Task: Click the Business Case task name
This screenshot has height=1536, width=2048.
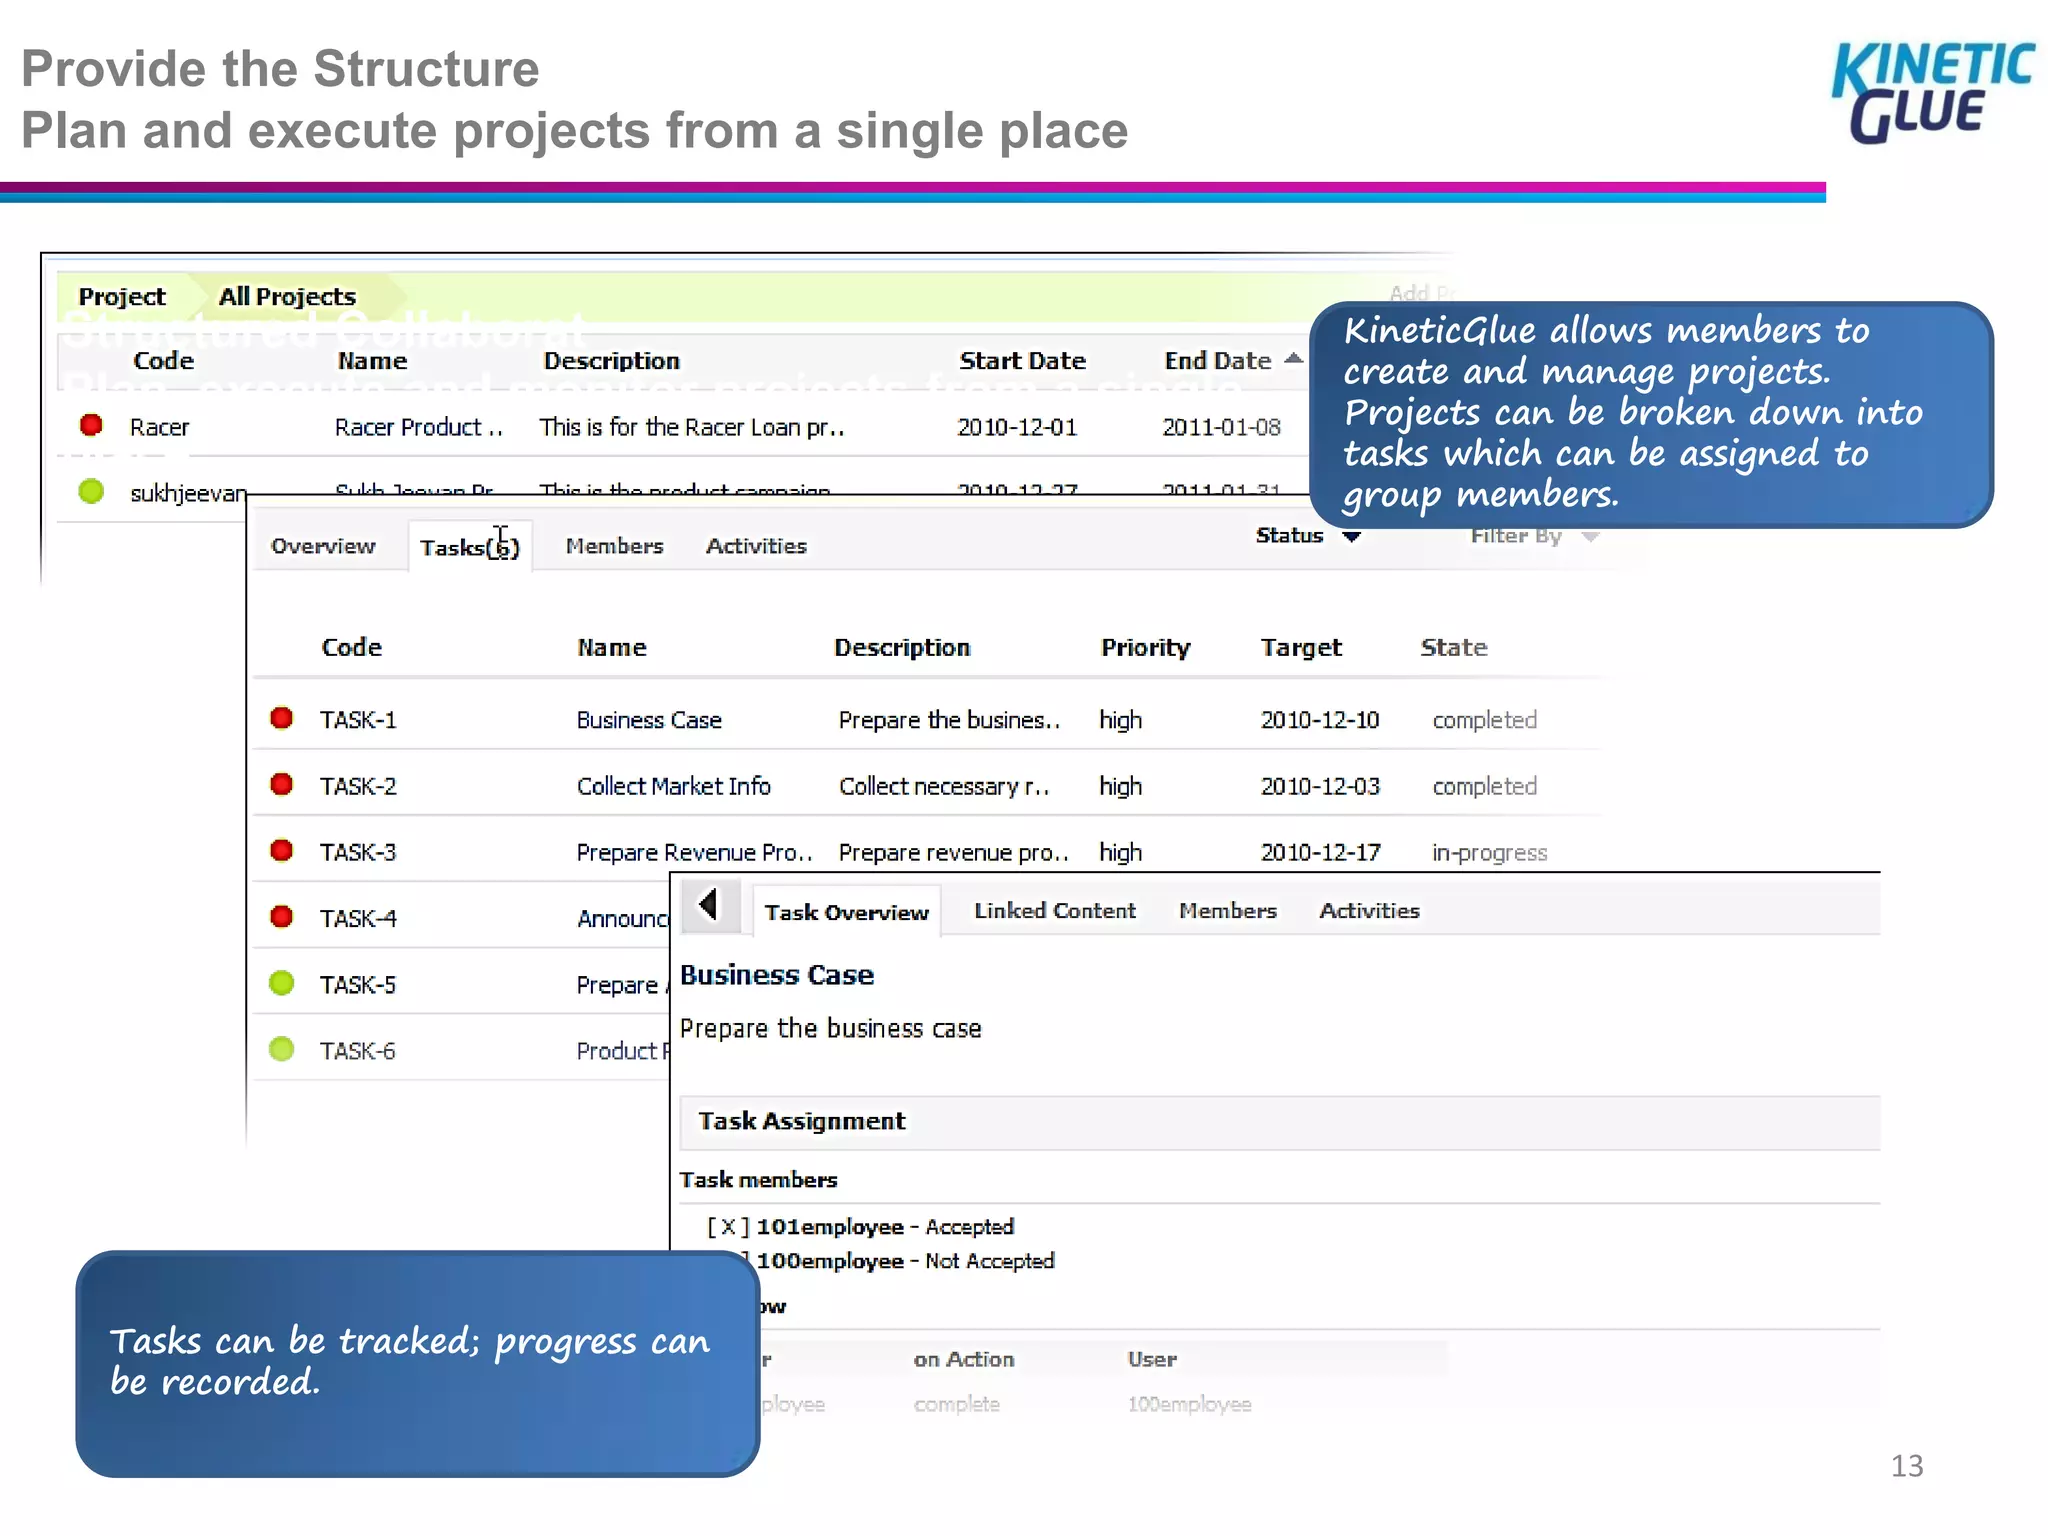Action: coord(649,720)
